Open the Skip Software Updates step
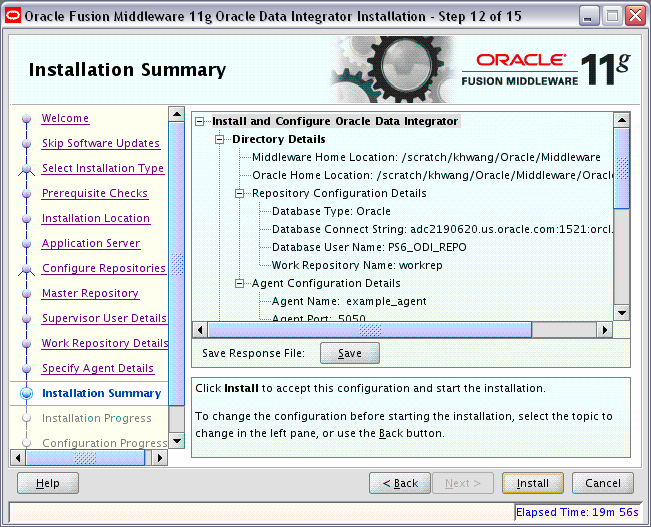 coord(101,143)
